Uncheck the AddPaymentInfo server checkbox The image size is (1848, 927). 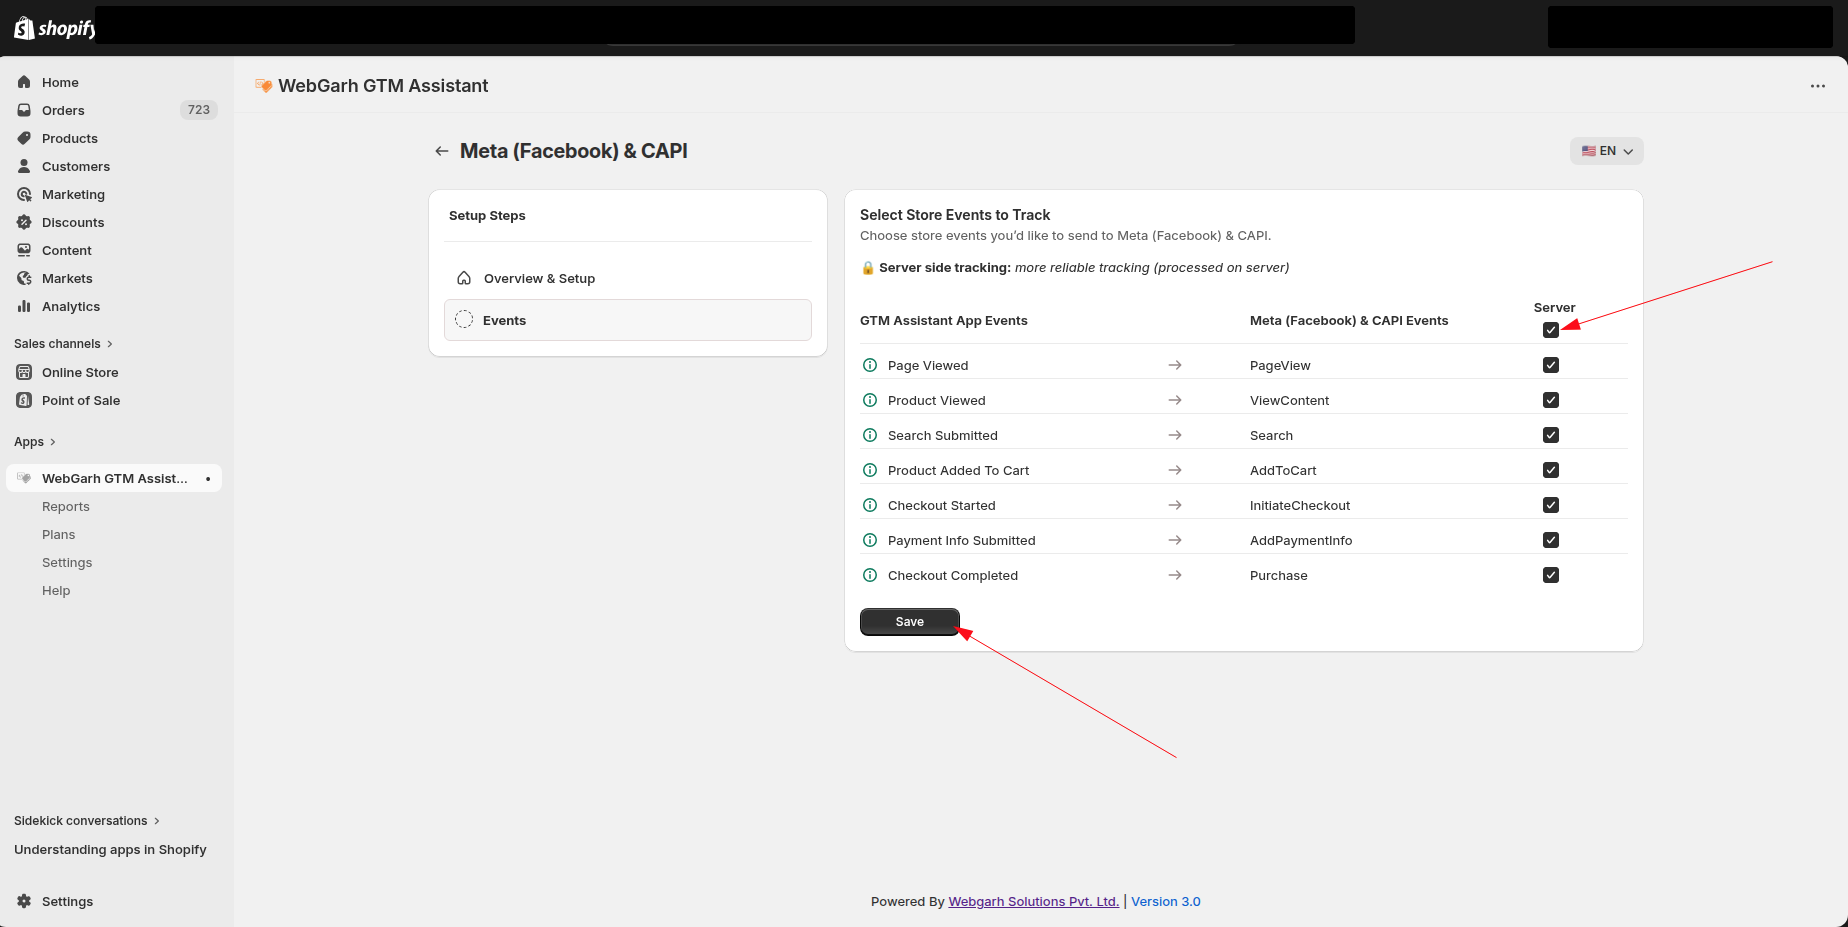tap(1551, 540)
